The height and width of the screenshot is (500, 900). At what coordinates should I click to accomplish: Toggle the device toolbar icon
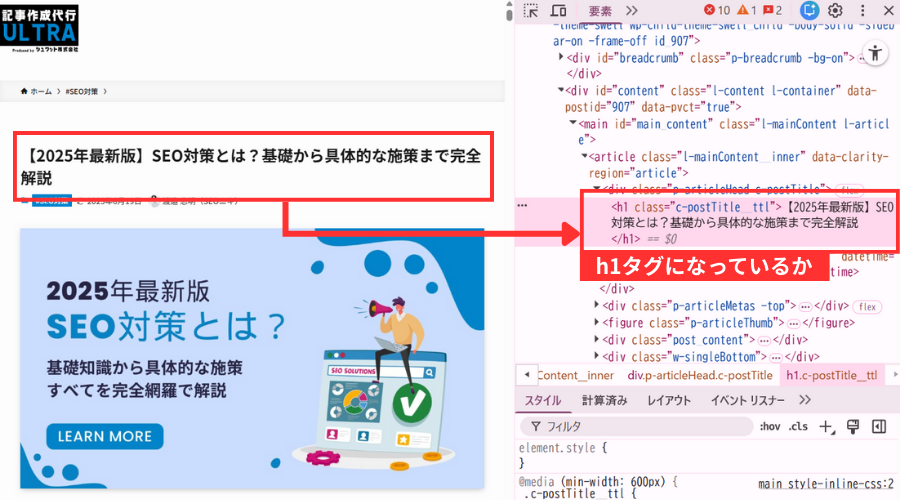[558, 10]
